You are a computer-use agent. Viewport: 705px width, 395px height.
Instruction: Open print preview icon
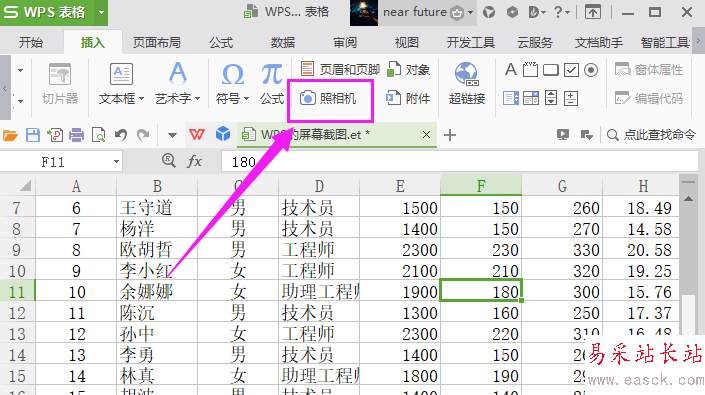pos(98,135)
